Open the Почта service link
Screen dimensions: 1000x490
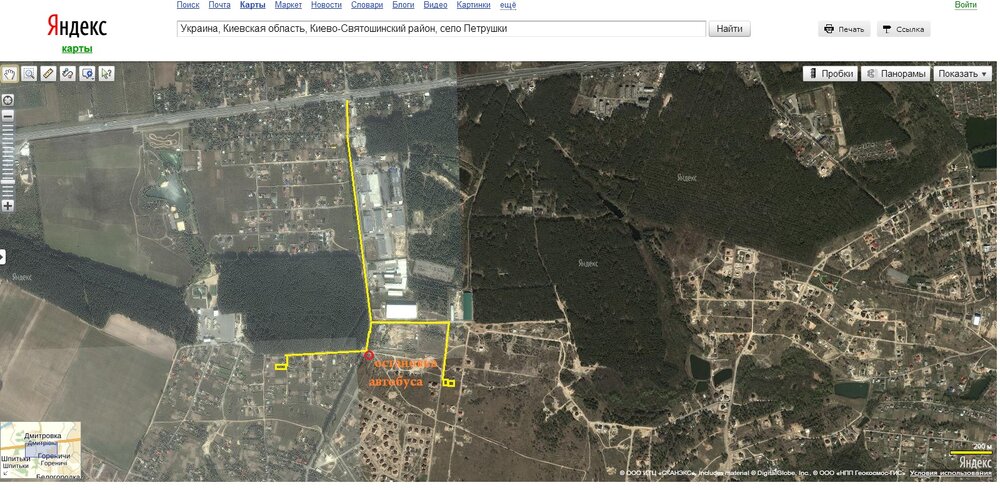pyautogui.click(x=219, y=5)
